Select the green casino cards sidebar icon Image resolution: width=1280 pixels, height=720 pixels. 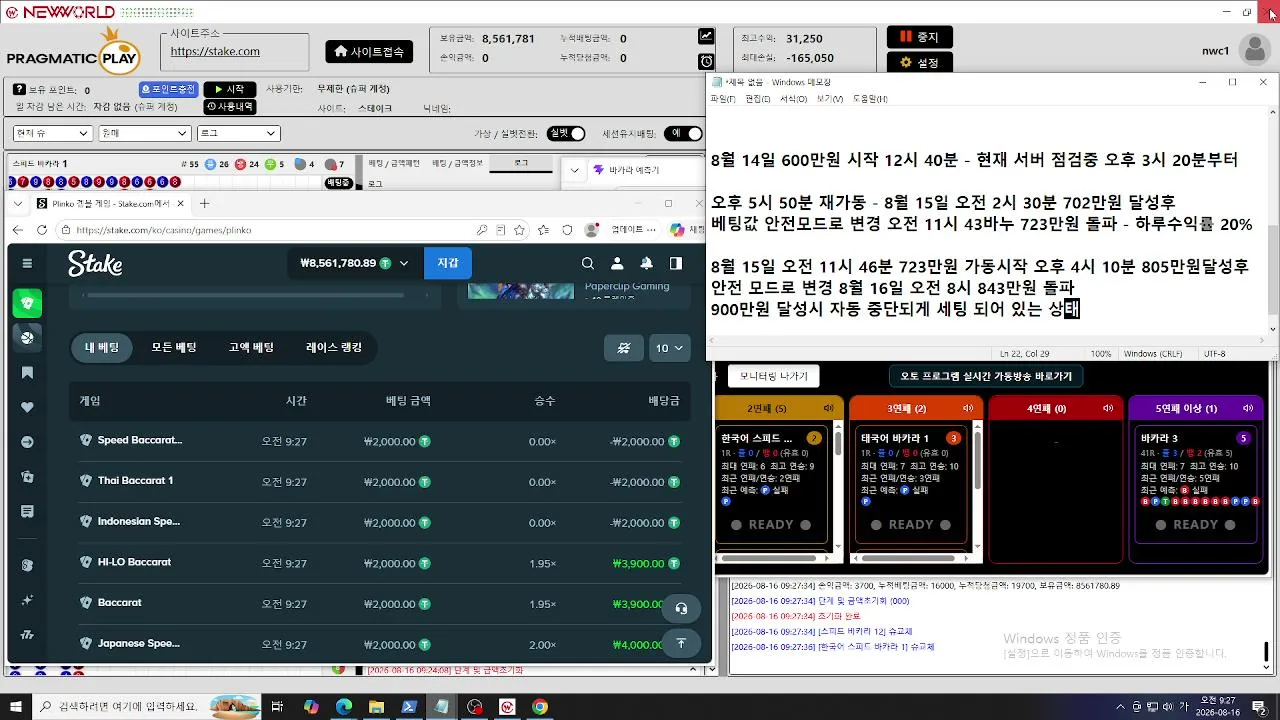[27, 303]
